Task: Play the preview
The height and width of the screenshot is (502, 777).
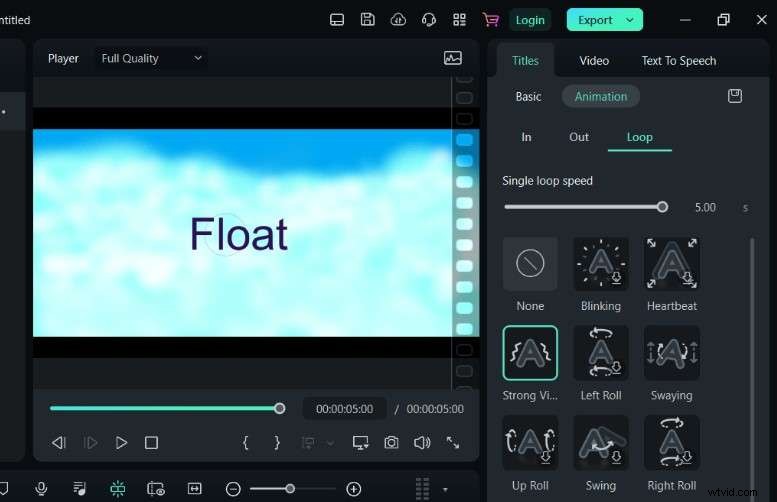Action: [121, 443]
